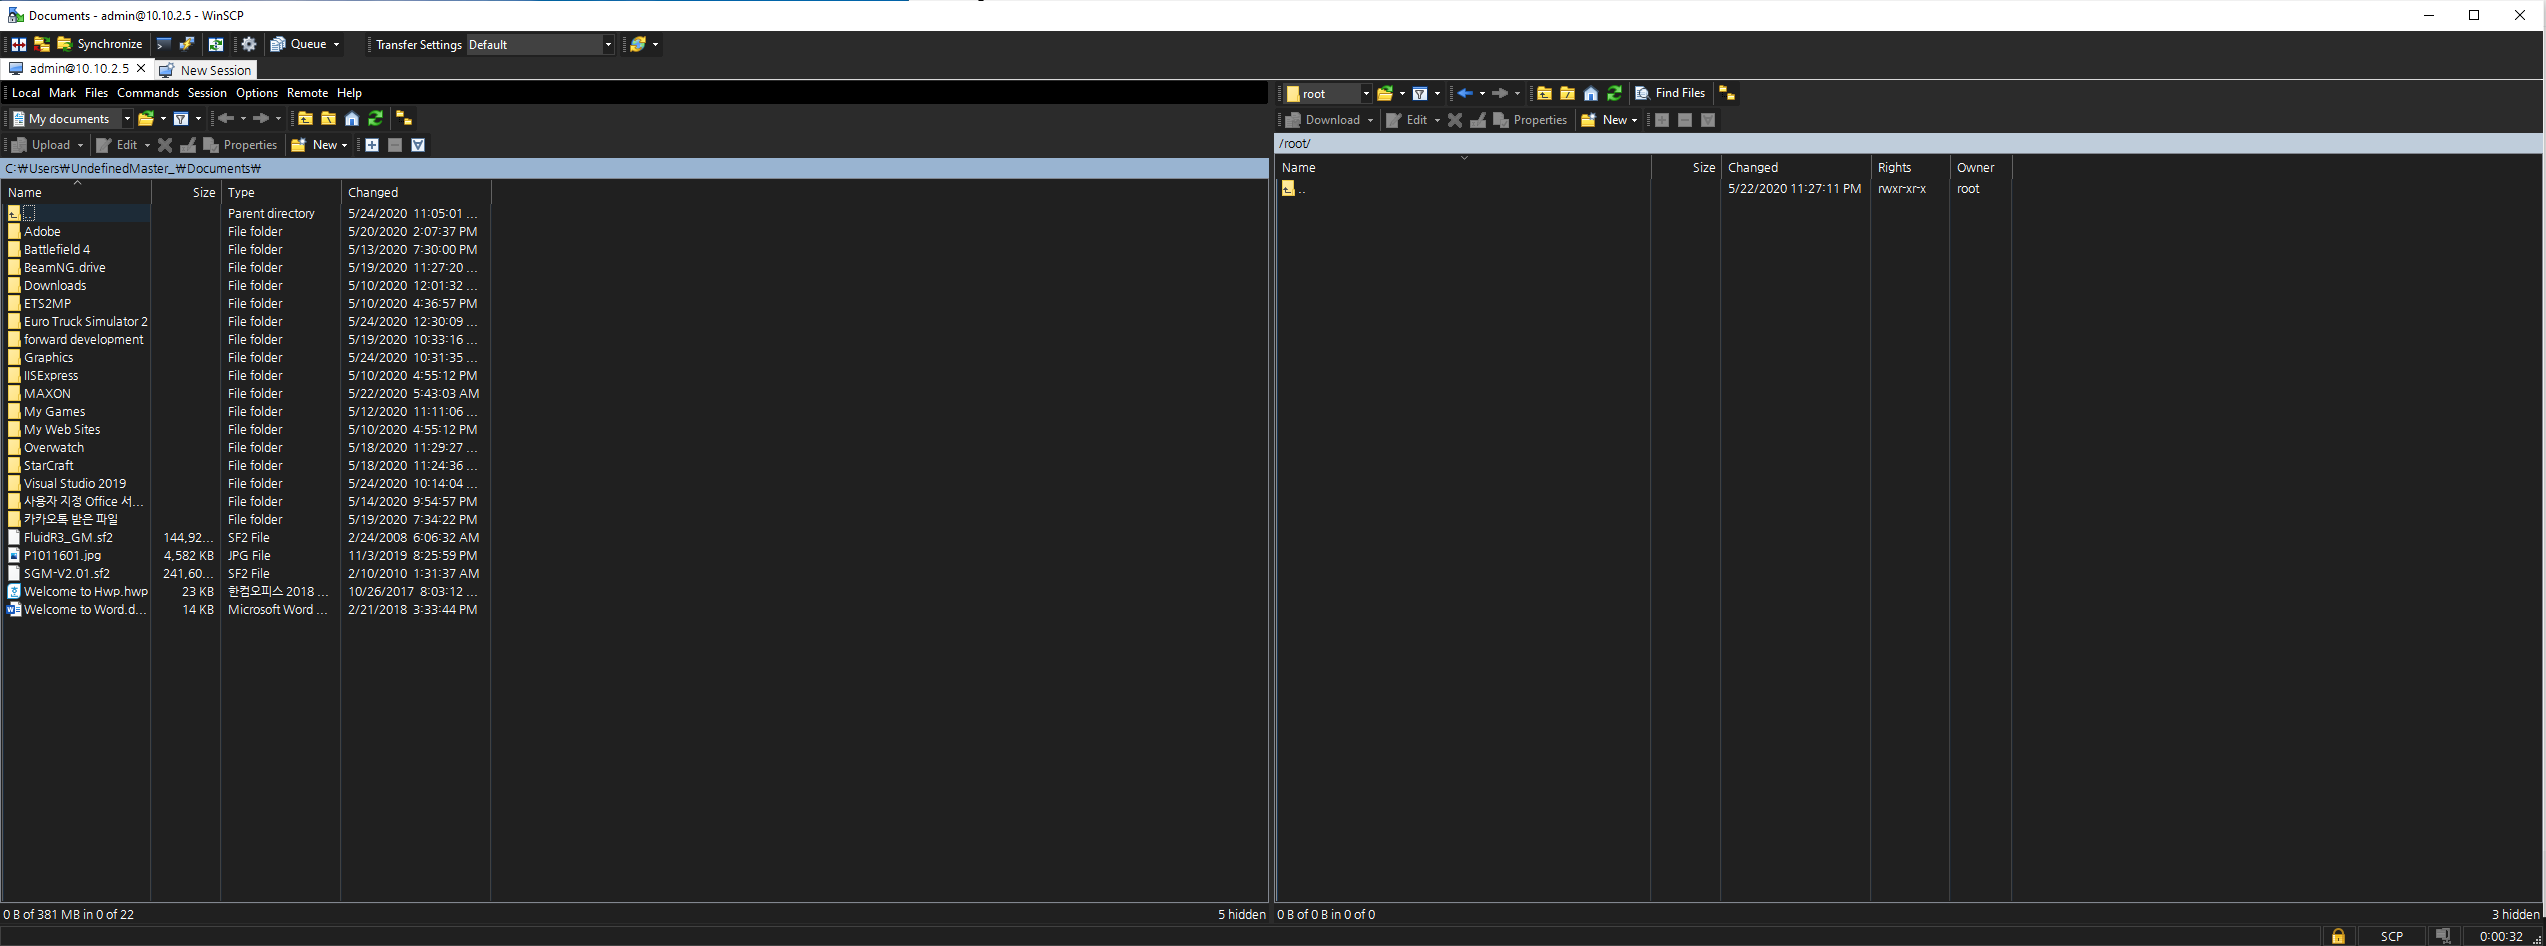
Task: Close the admin@10.10.2.5 session tab
Action: coord(141,68)
